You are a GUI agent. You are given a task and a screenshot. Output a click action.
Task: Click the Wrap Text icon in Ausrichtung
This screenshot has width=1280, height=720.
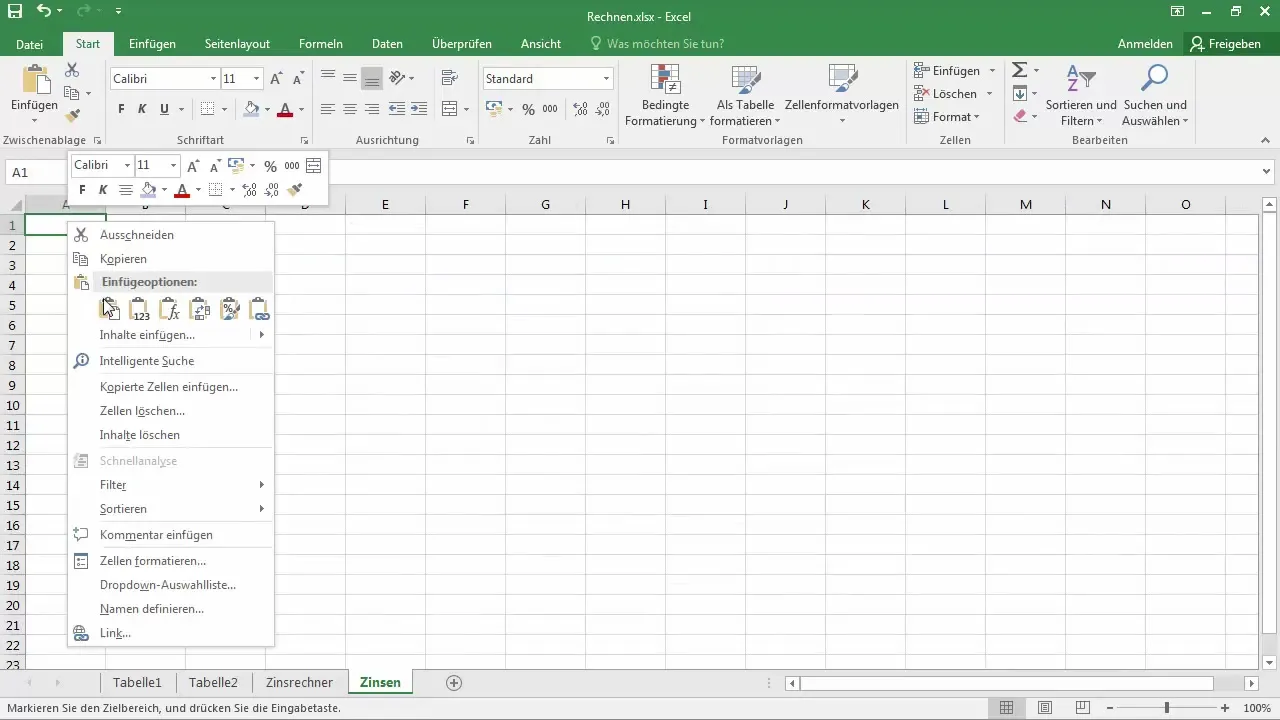point(449,78)
